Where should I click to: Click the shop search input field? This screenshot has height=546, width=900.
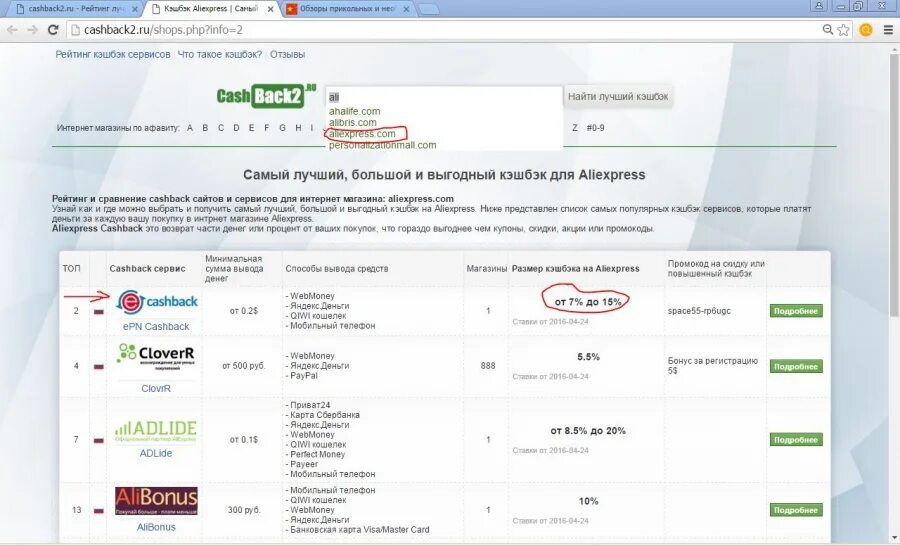444,96
